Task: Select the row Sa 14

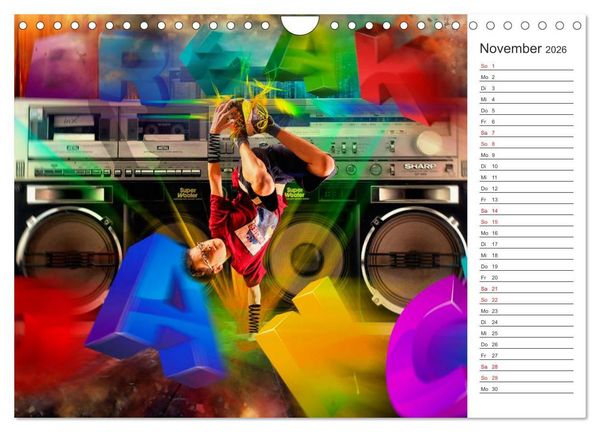Action: tap(527, 210)
